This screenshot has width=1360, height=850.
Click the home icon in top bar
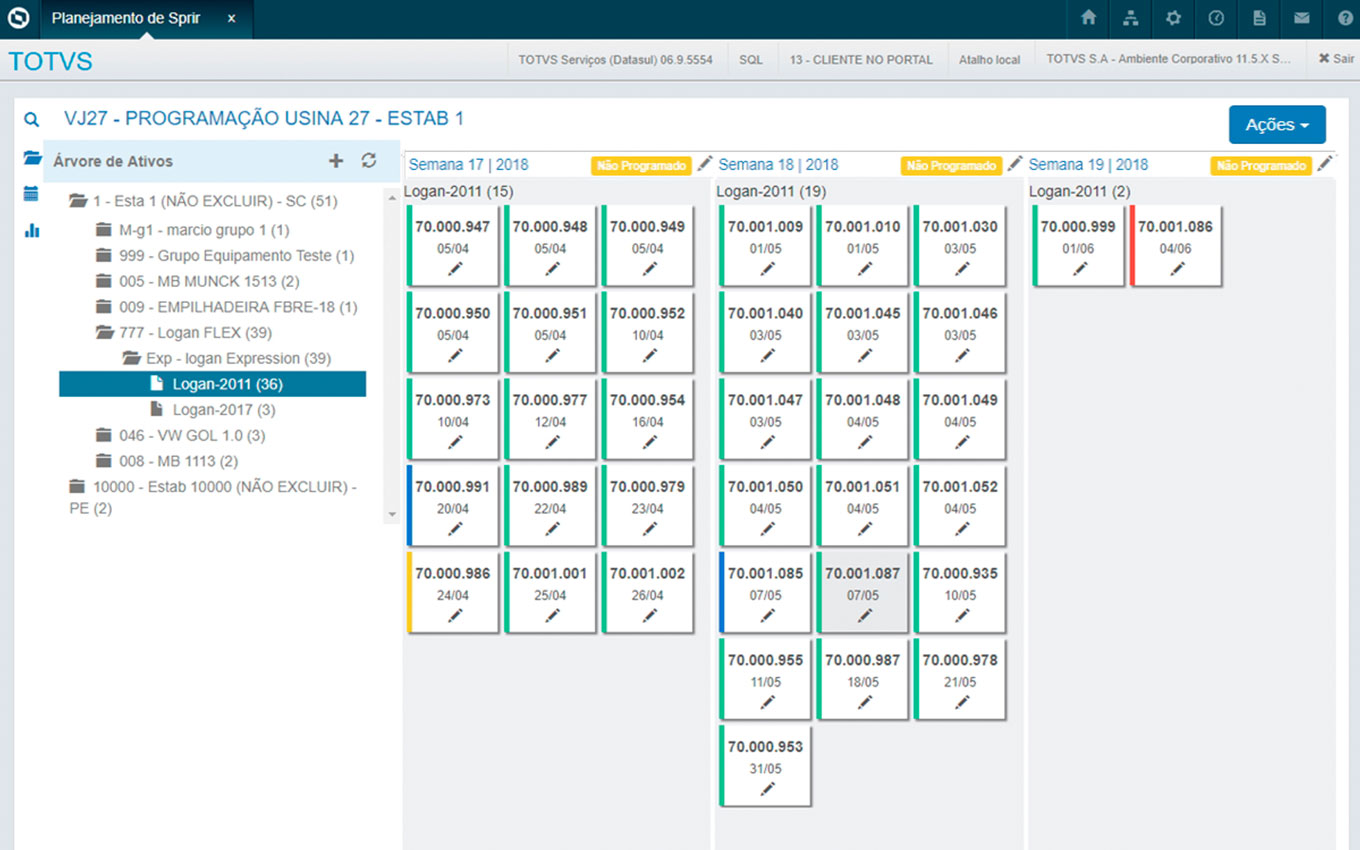click(1089, 19)
